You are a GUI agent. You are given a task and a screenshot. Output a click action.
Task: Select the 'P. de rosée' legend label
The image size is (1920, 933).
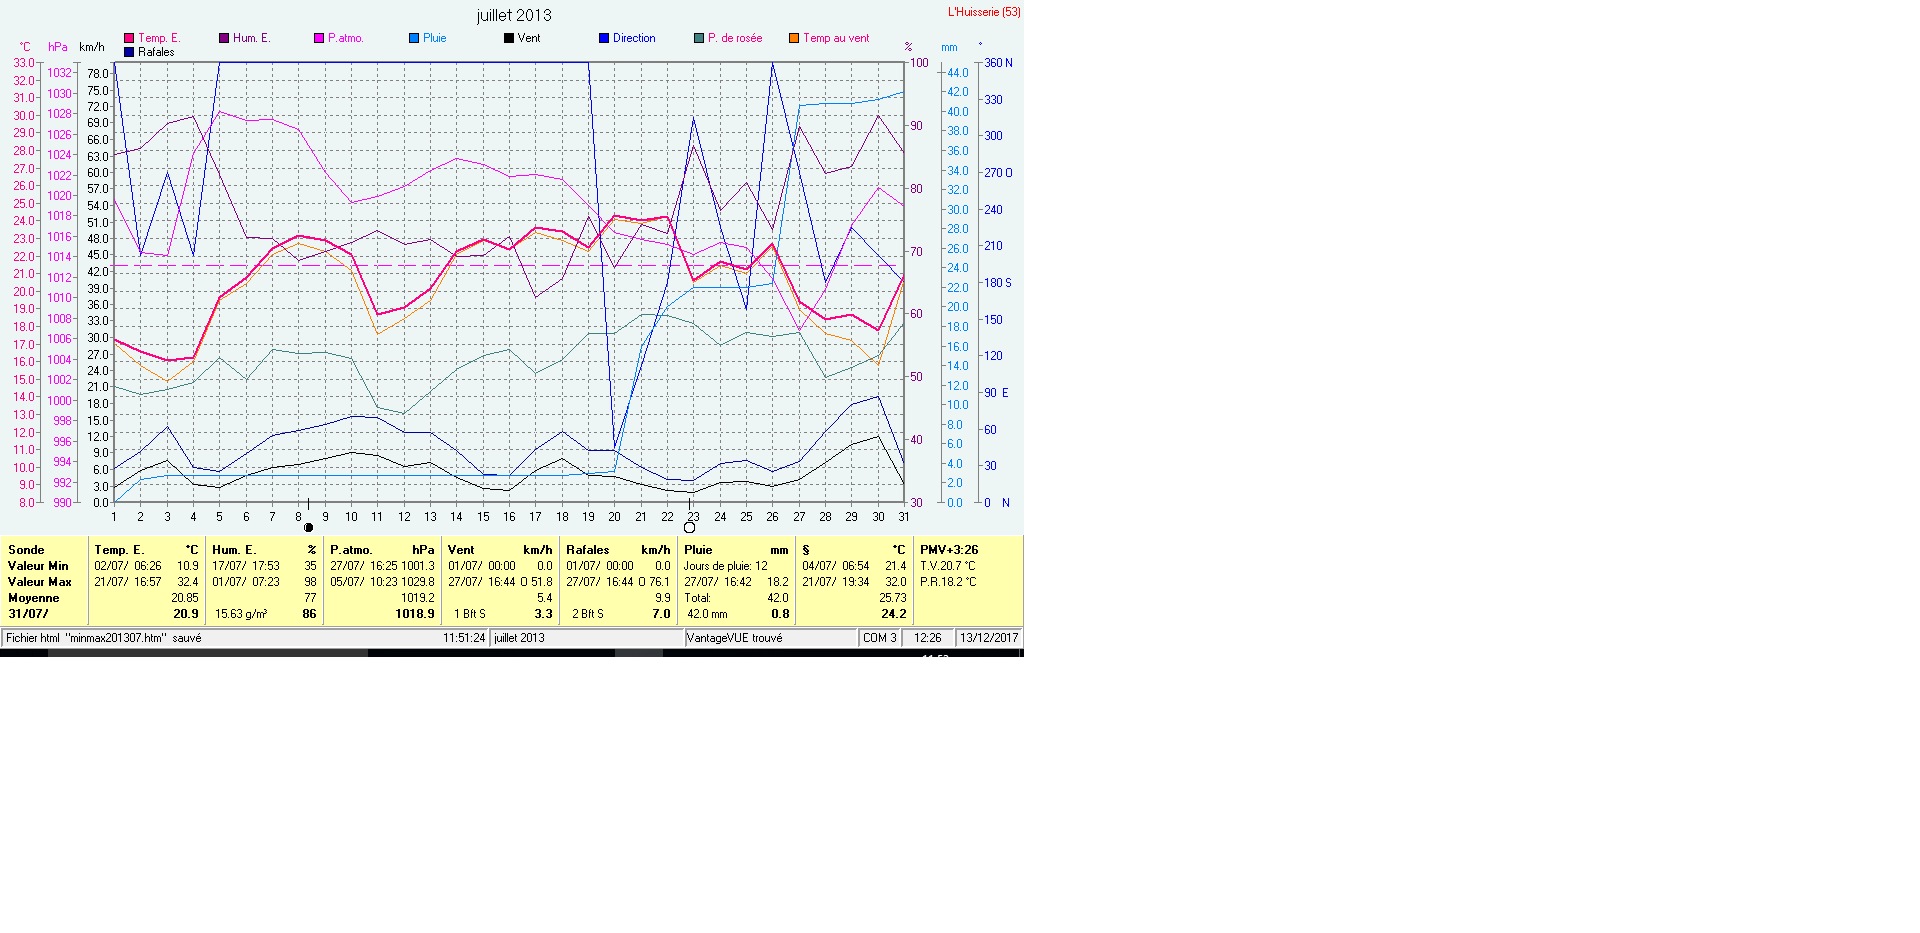point(735,38)
